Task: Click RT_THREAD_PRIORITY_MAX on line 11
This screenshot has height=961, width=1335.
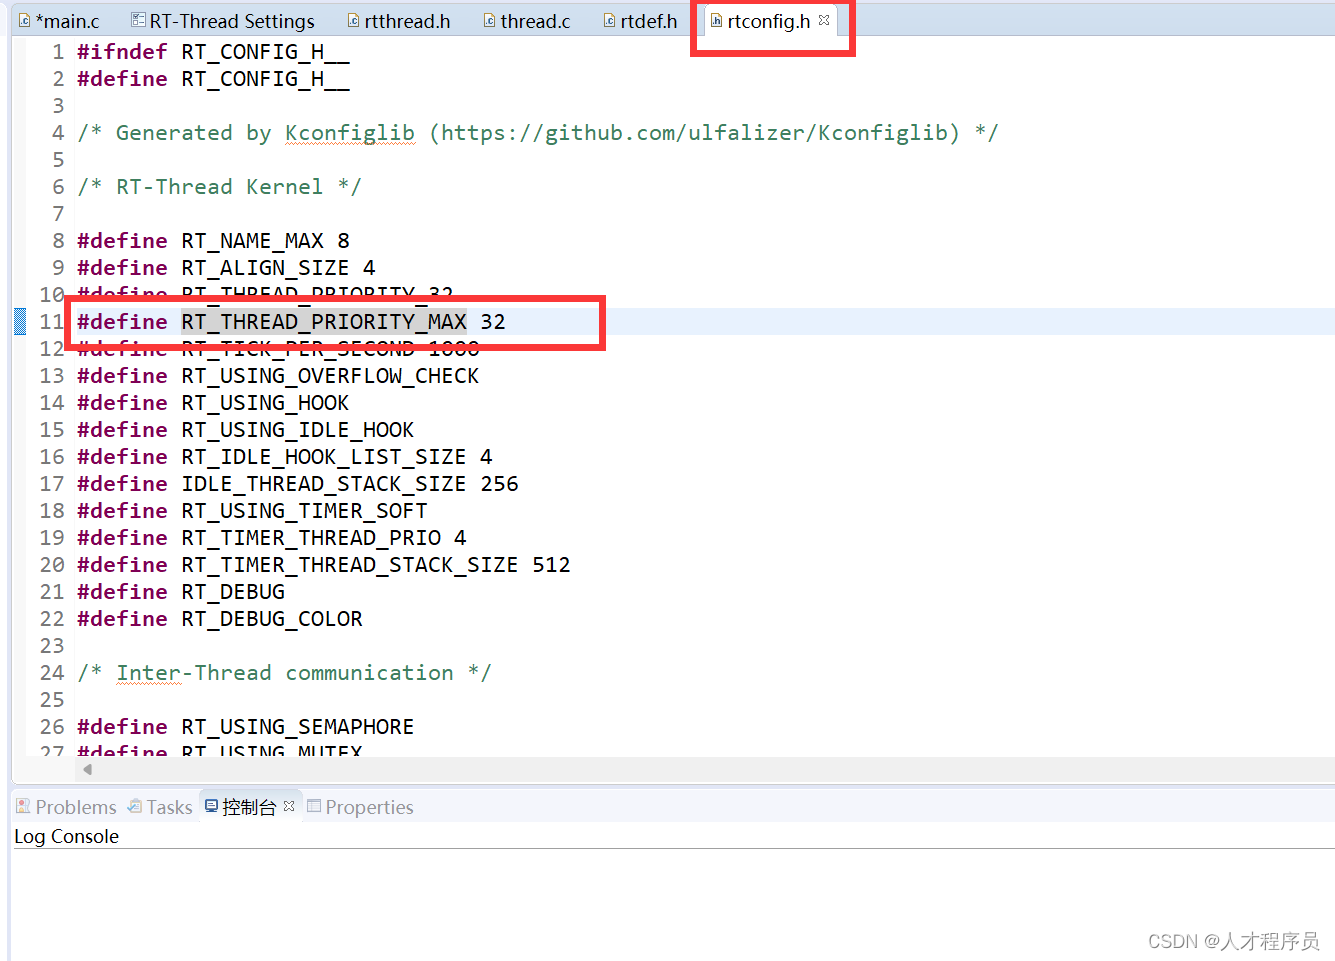Action: (x=324, y=322)
